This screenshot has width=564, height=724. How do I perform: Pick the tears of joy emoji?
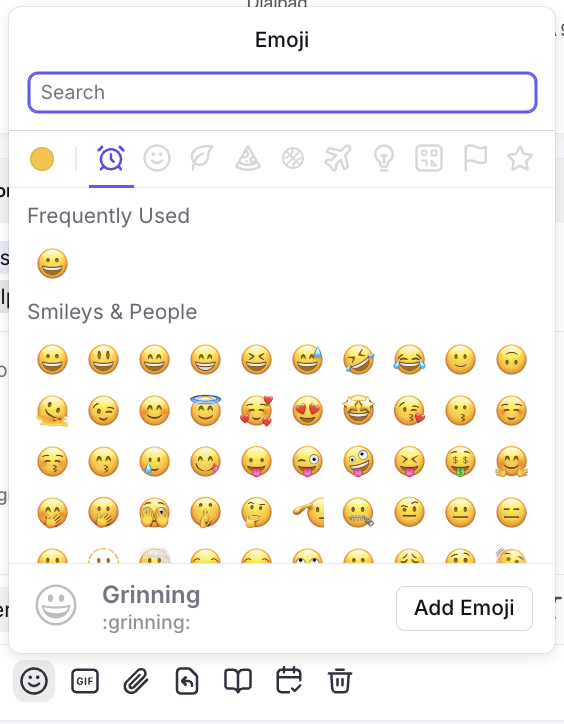[410, 359]
